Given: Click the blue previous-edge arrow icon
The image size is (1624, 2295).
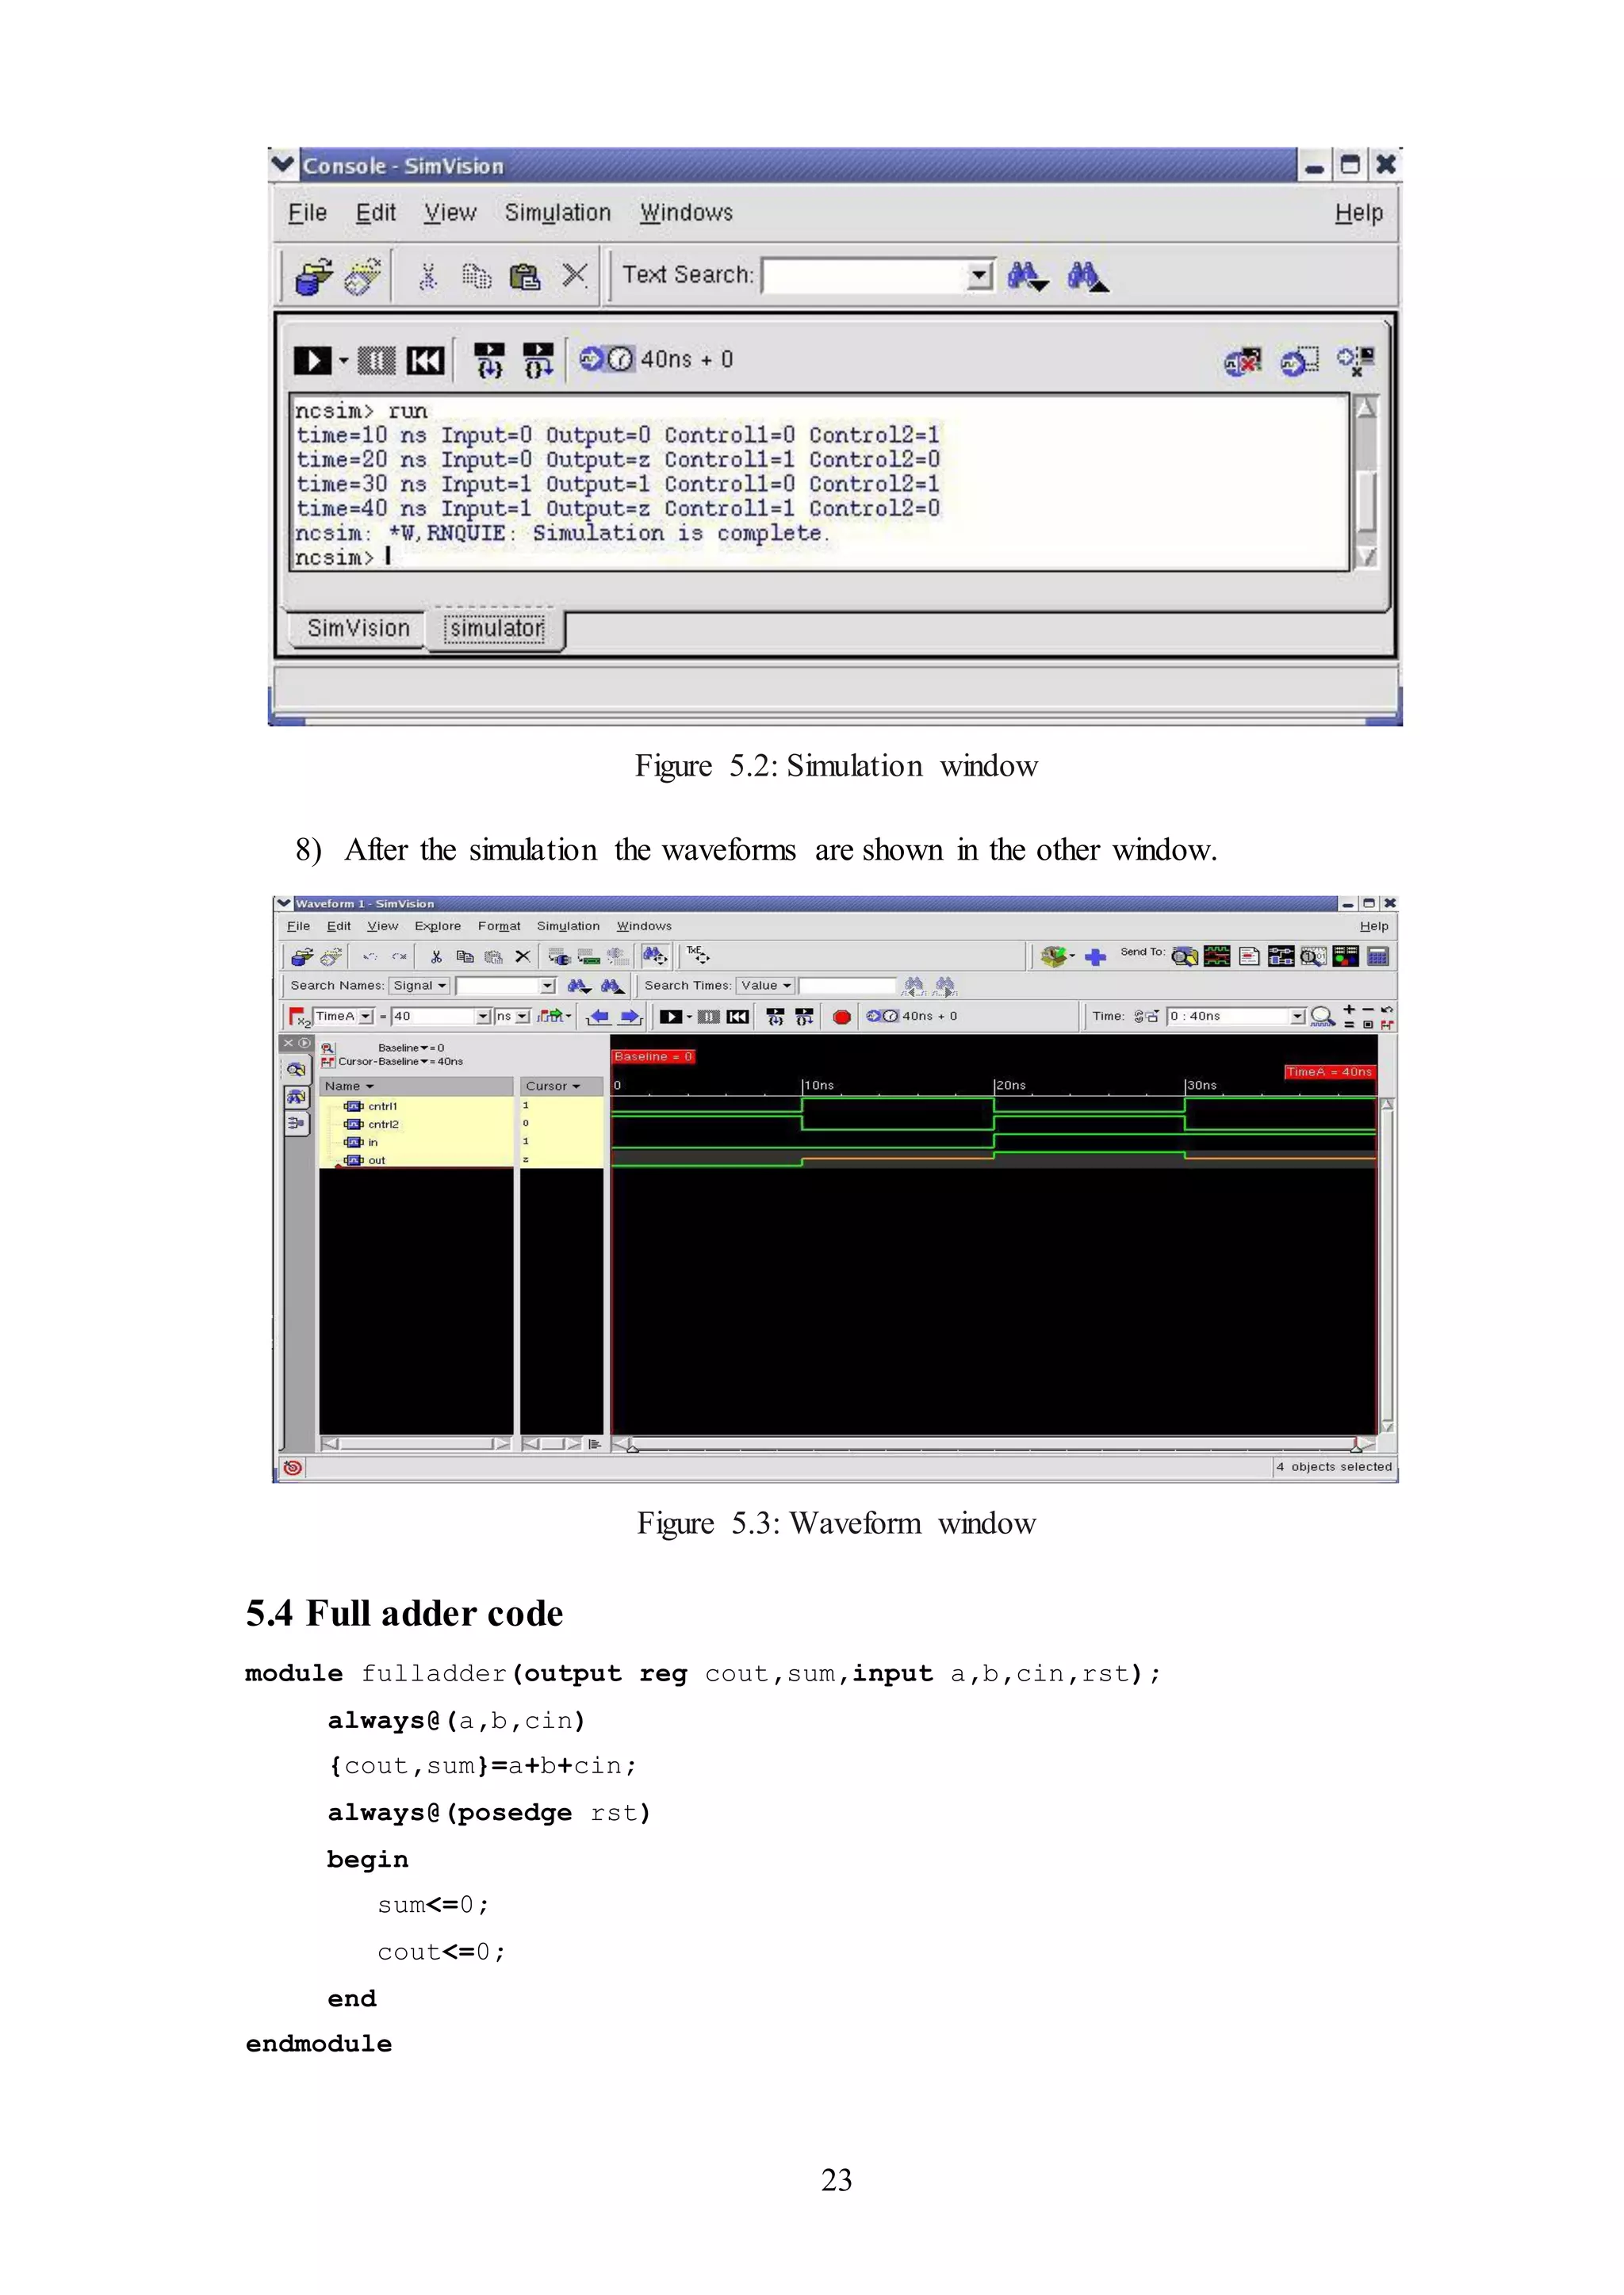Looking at the screenshot, I should pos(598,1017).
